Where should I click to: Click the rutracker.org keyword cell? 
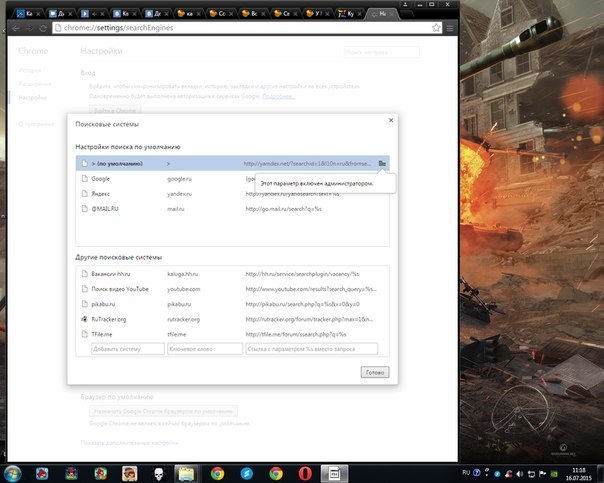[x=183, y=319]
